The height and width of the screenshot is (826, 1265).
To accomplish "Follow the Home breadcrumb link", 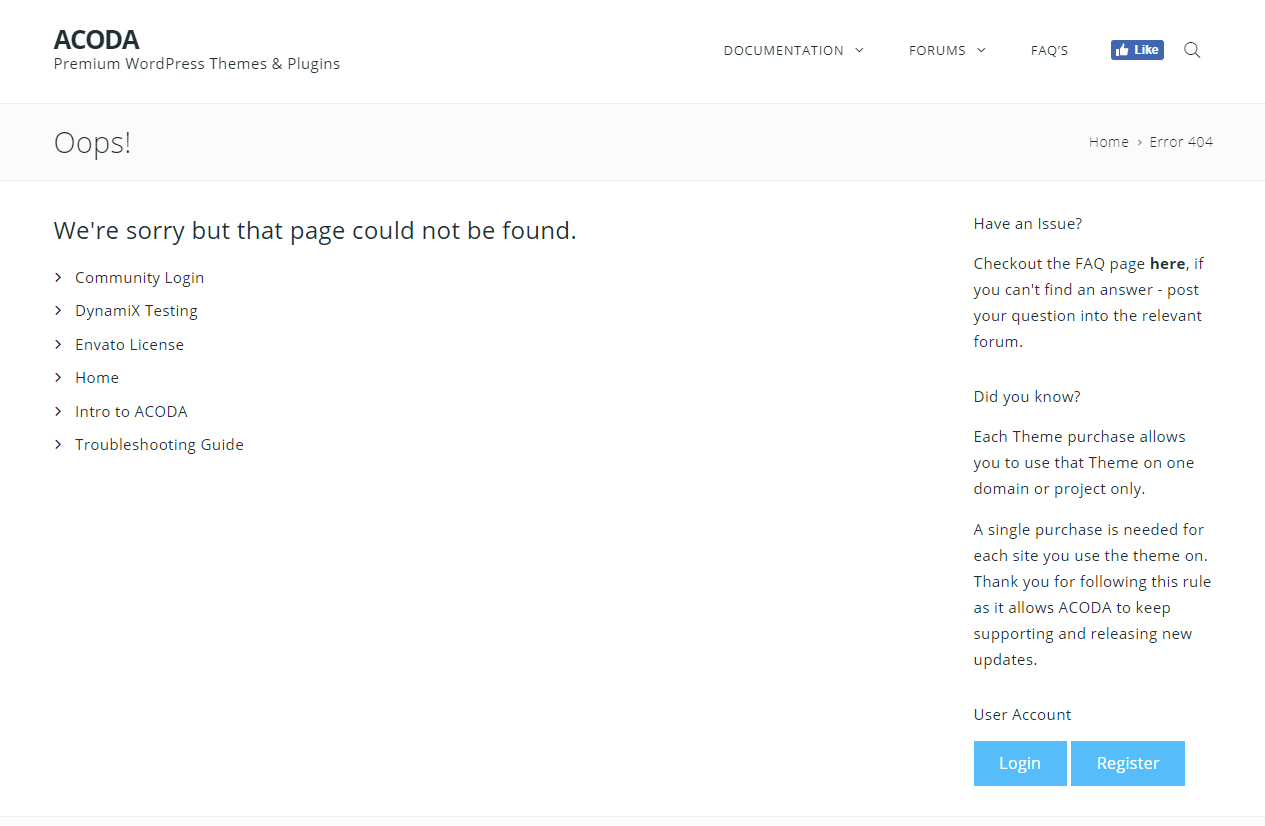I will [x=1109, y=142].
